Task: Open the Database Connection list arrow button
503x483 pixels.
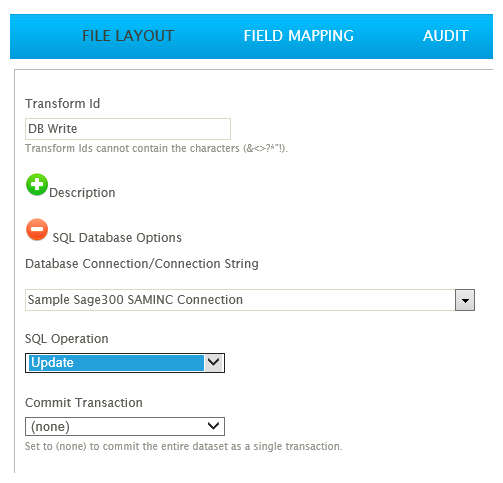Action: (x=465, y=300)
